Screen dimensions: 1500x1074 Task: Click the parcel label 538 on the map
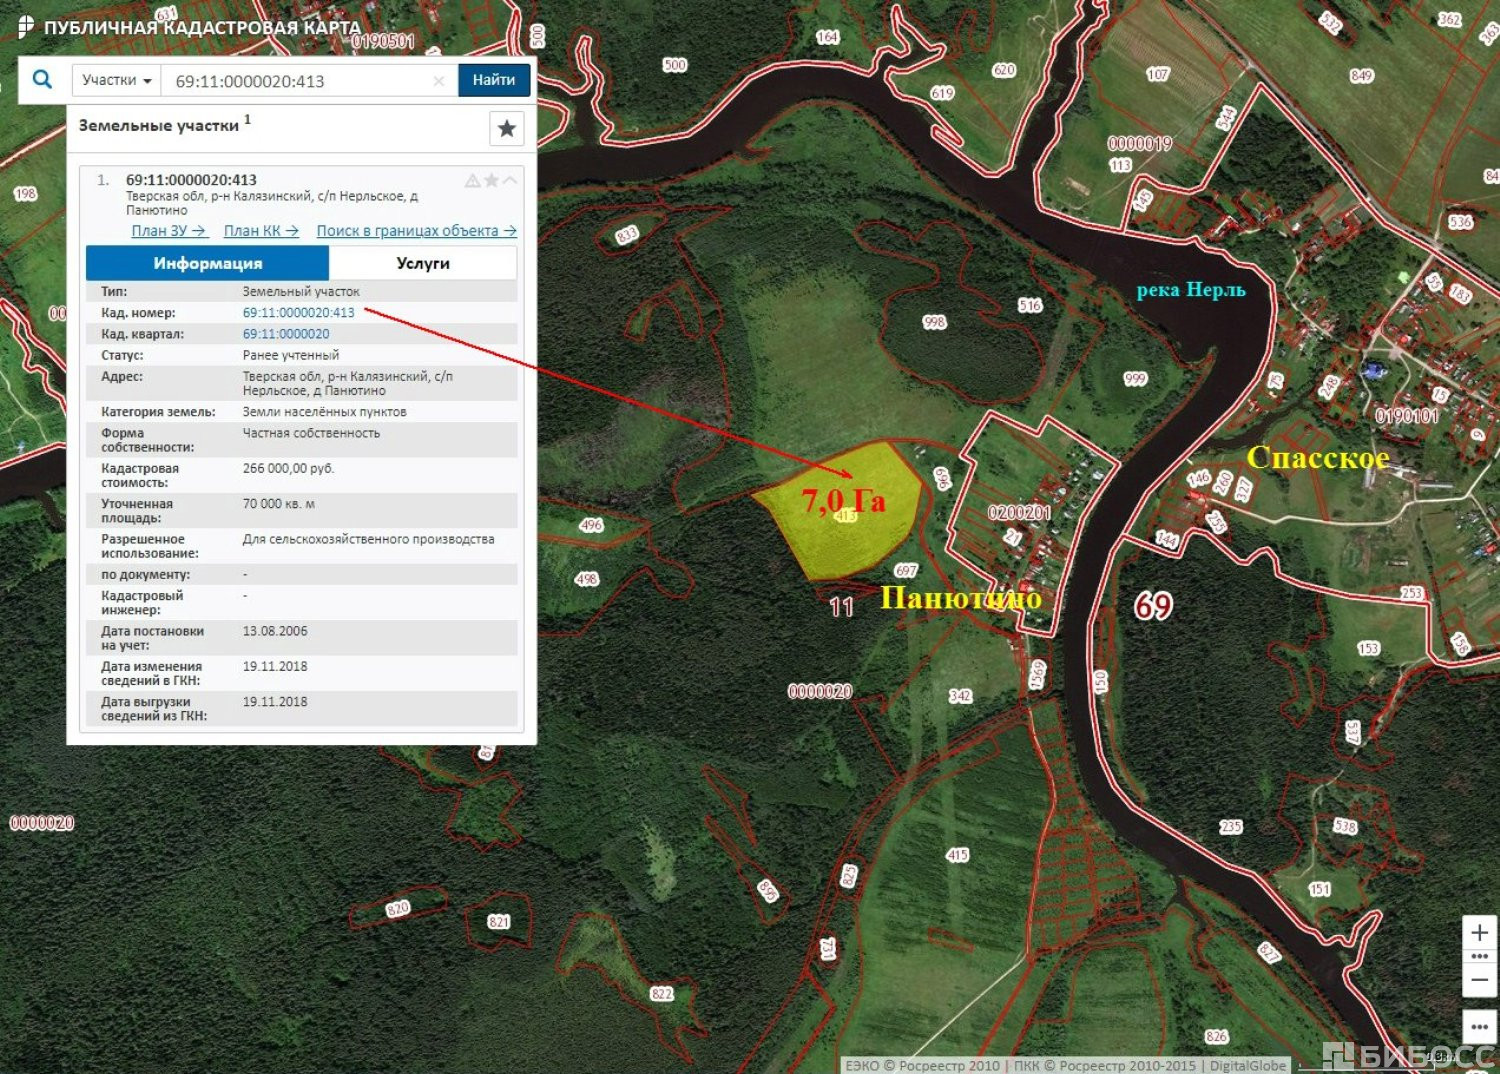pos(1345,827)
